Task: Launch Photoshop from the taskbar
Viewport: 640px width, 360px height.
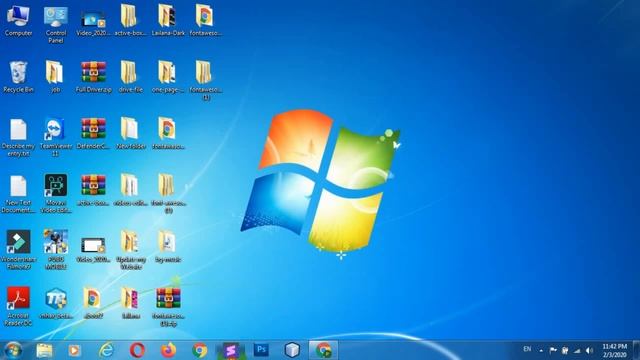Action: [261, 350]
